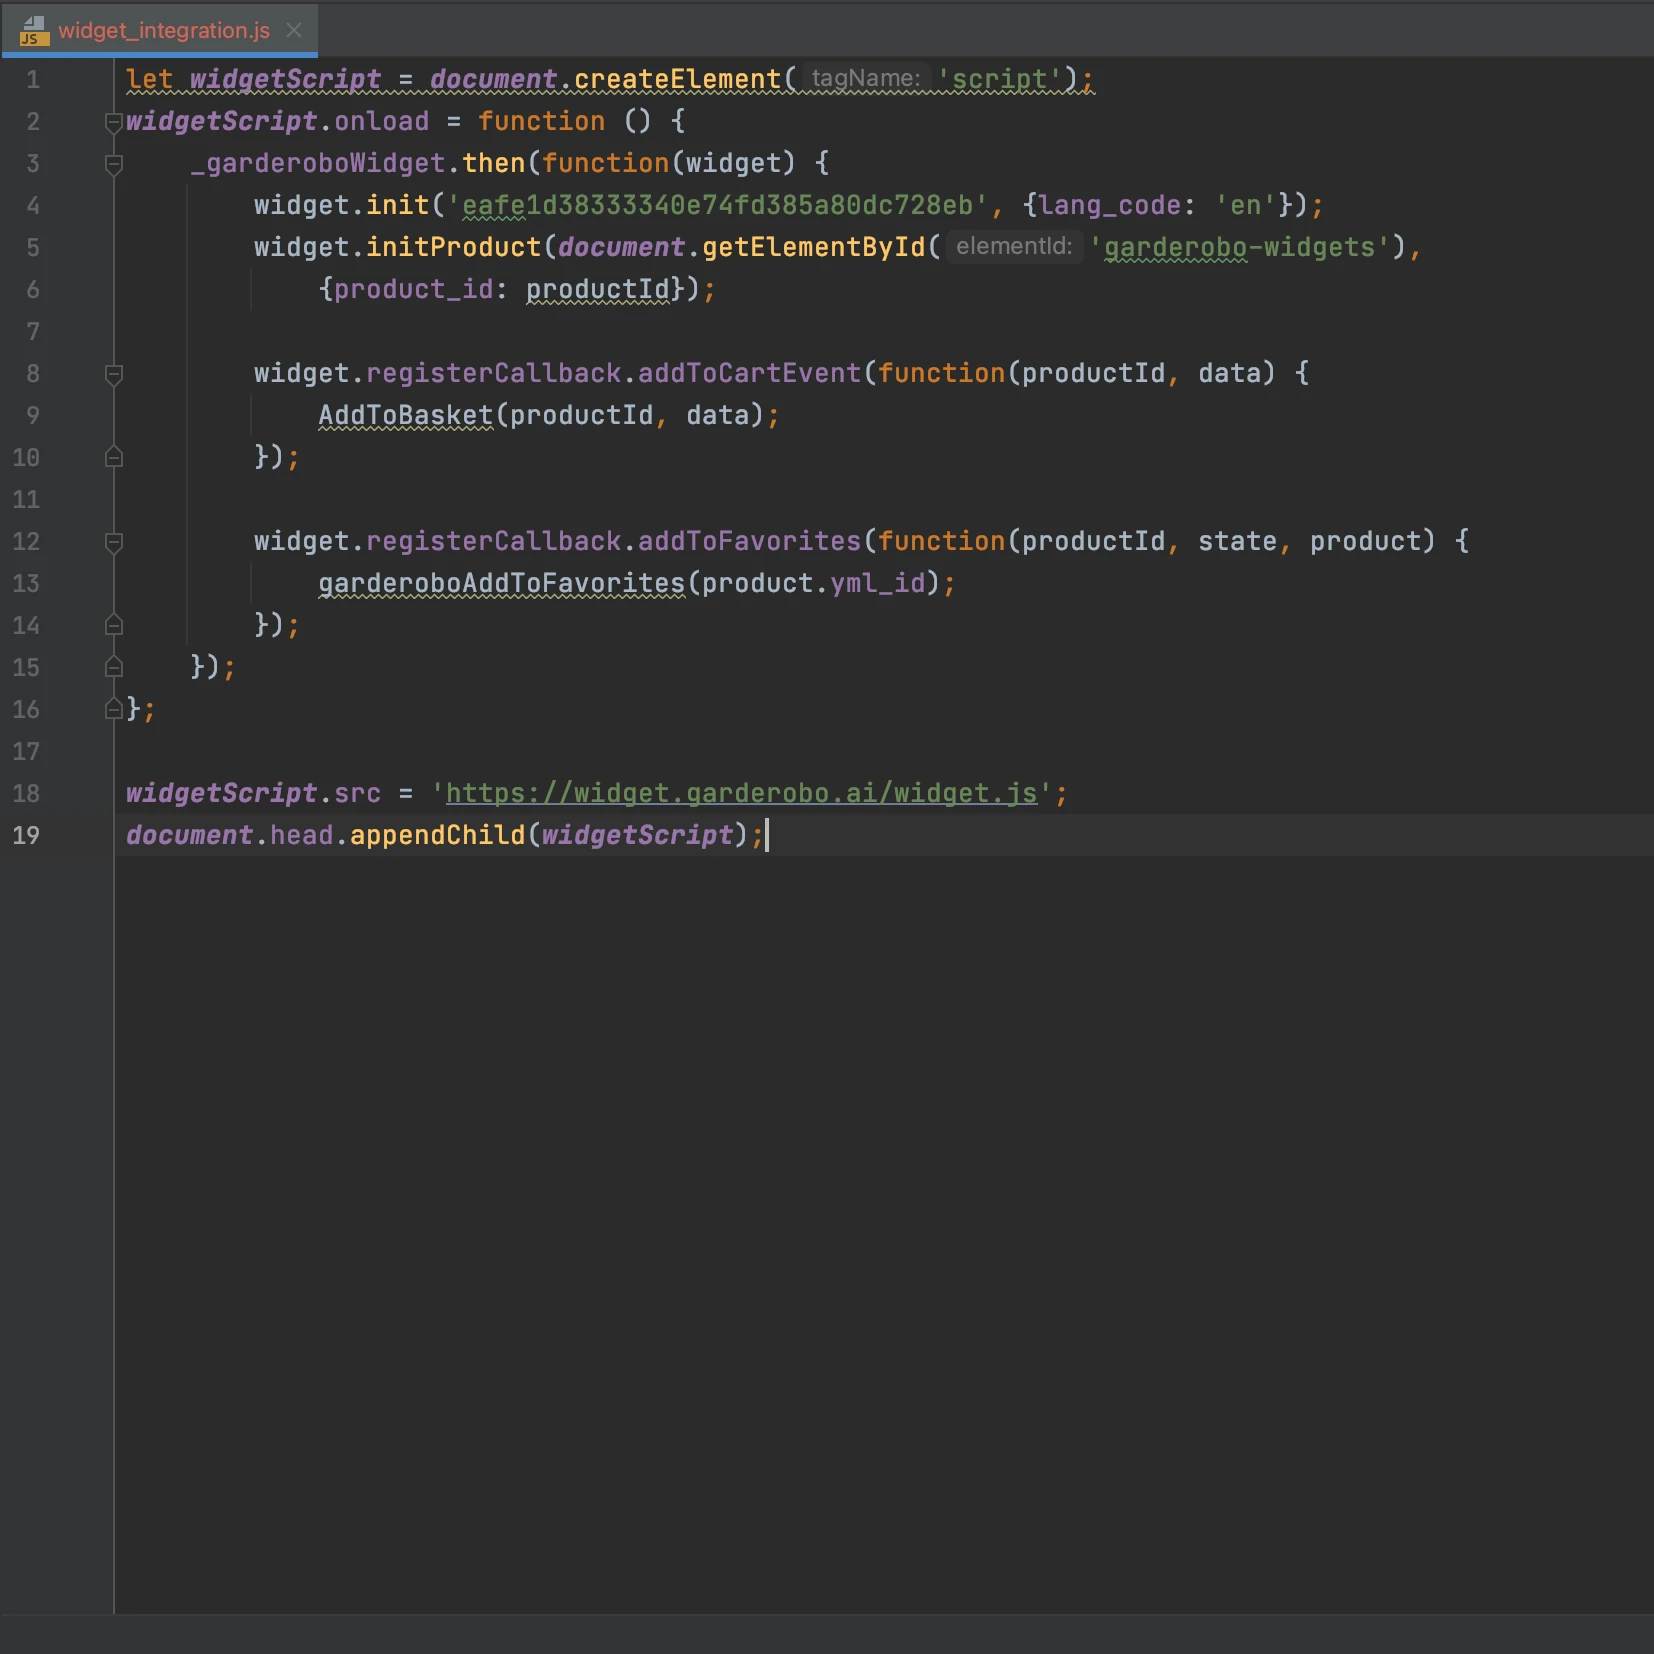Close the widget_integration.js tab
This screenshot has height=1654, width=1654.
[x=294, y=30]
